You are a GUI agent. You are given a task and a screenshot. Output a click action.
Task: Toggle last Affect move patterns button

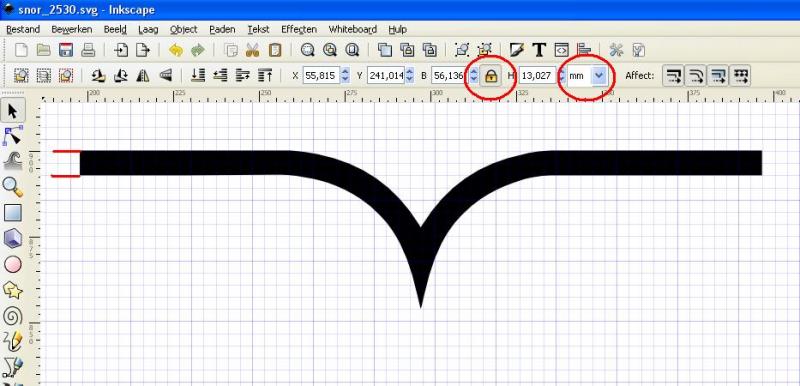[x=741, y=76]
